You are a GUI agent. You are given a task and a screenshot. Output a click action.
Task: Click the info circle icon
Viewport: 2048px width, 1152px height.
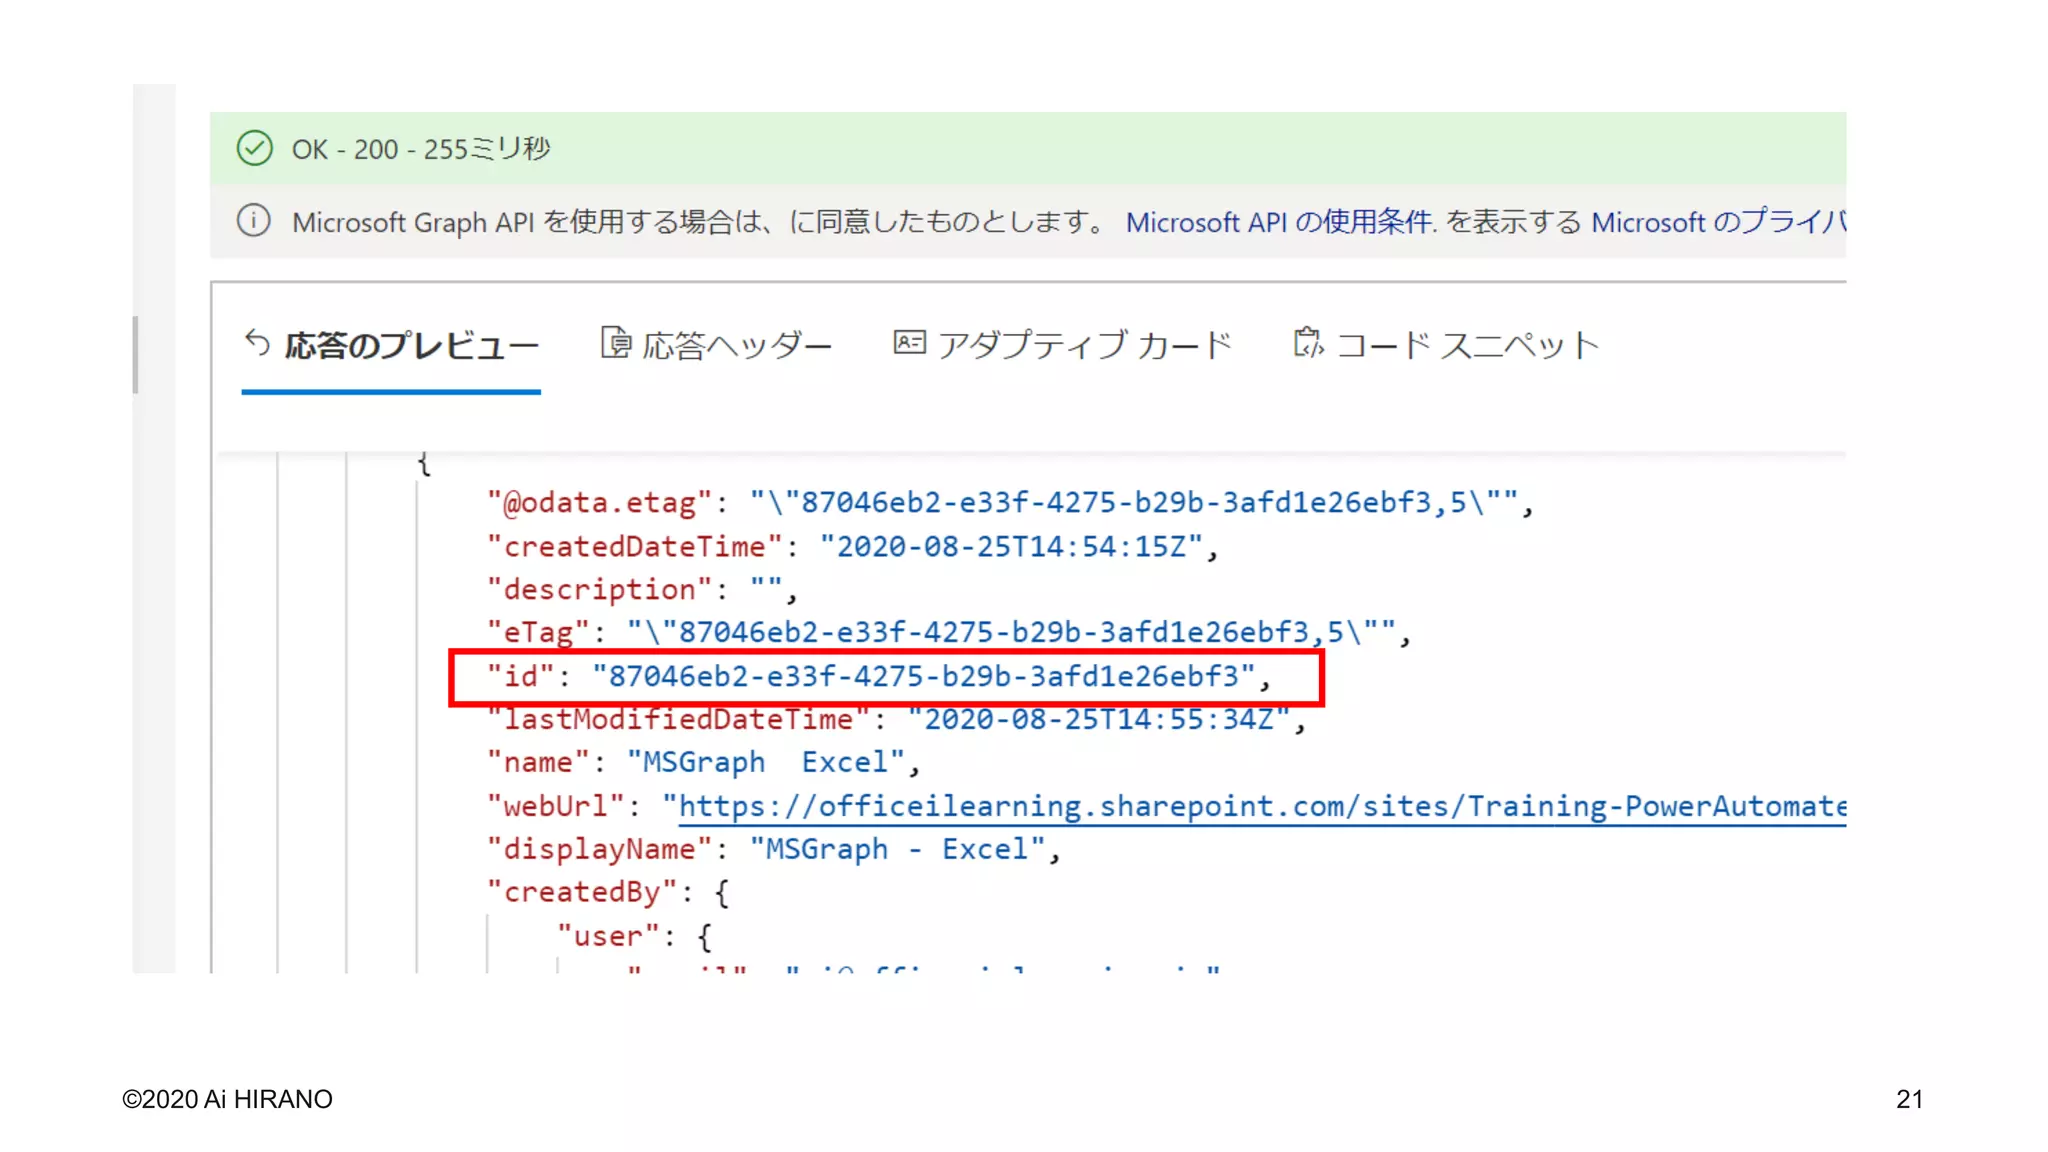pos(254,220)
